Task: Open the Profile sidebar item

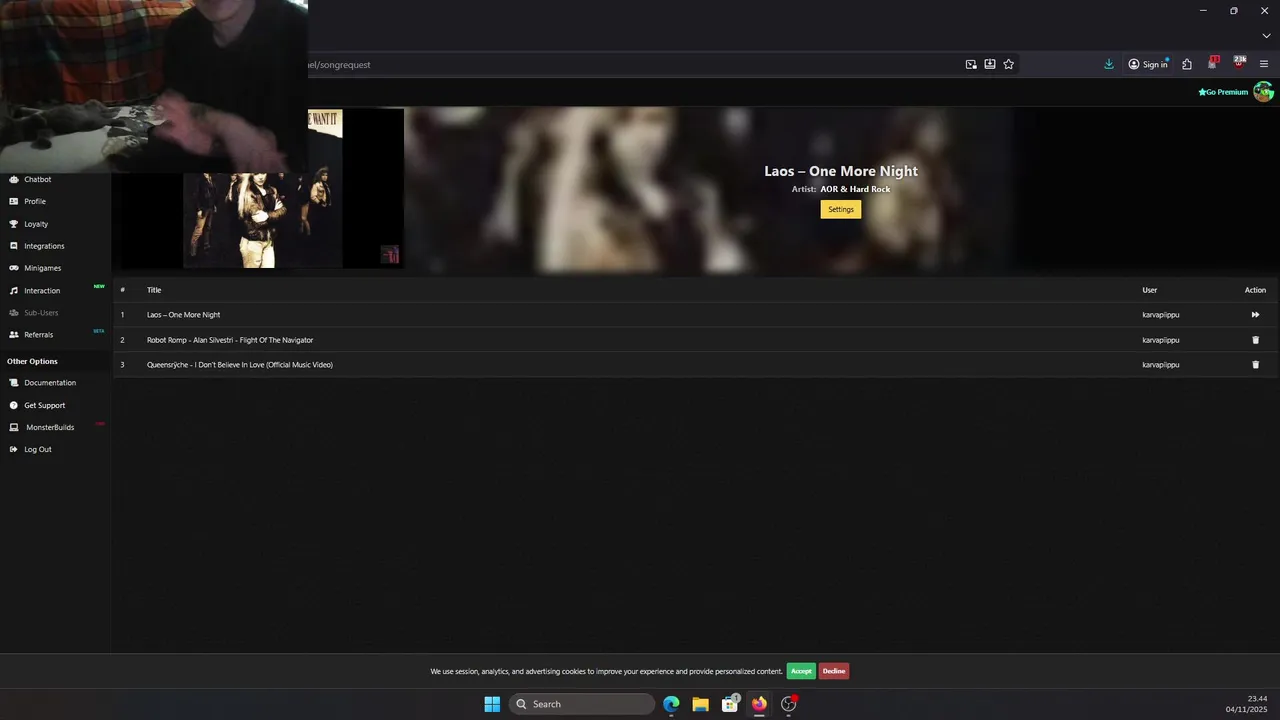Action: coord(35,202)
